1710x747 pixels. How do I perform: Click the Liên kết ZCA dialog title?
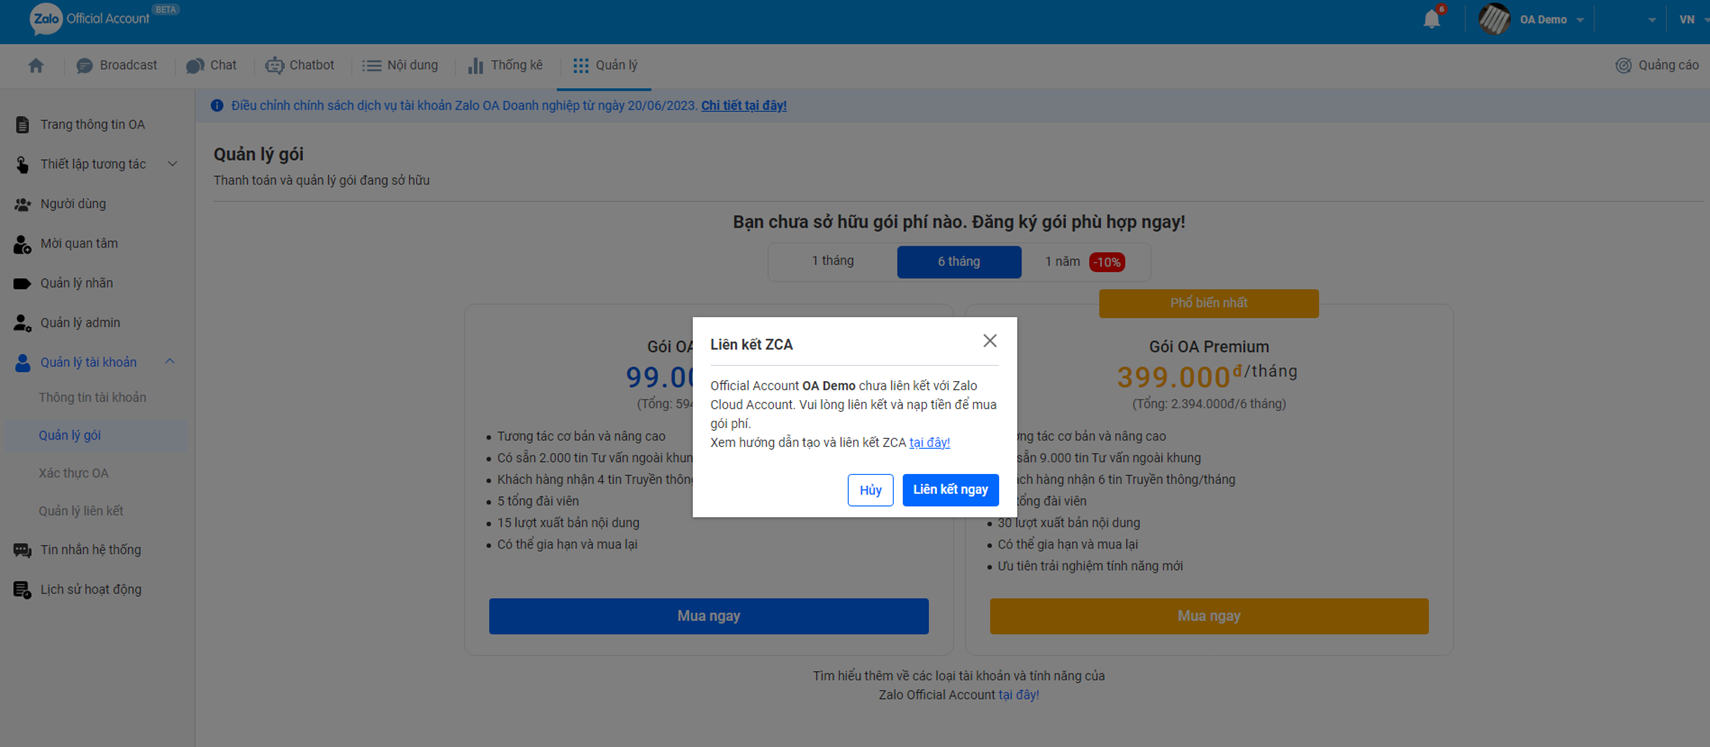(x=752, y=345)
